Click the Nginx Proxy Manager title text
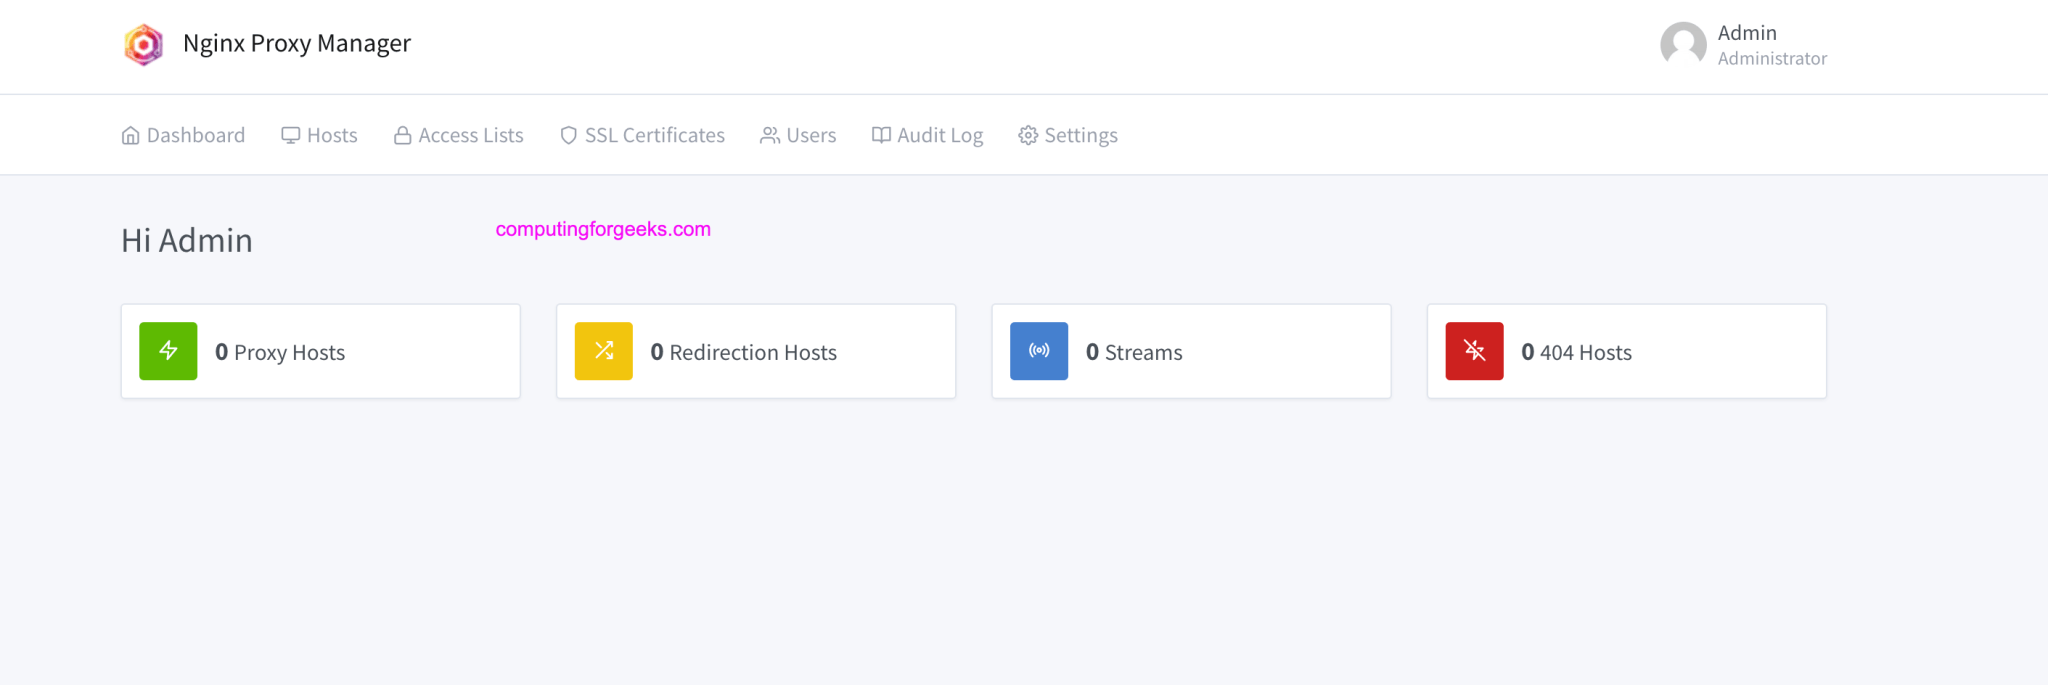2048x685 pixels. pyautogui.click(x=297, y=44)
